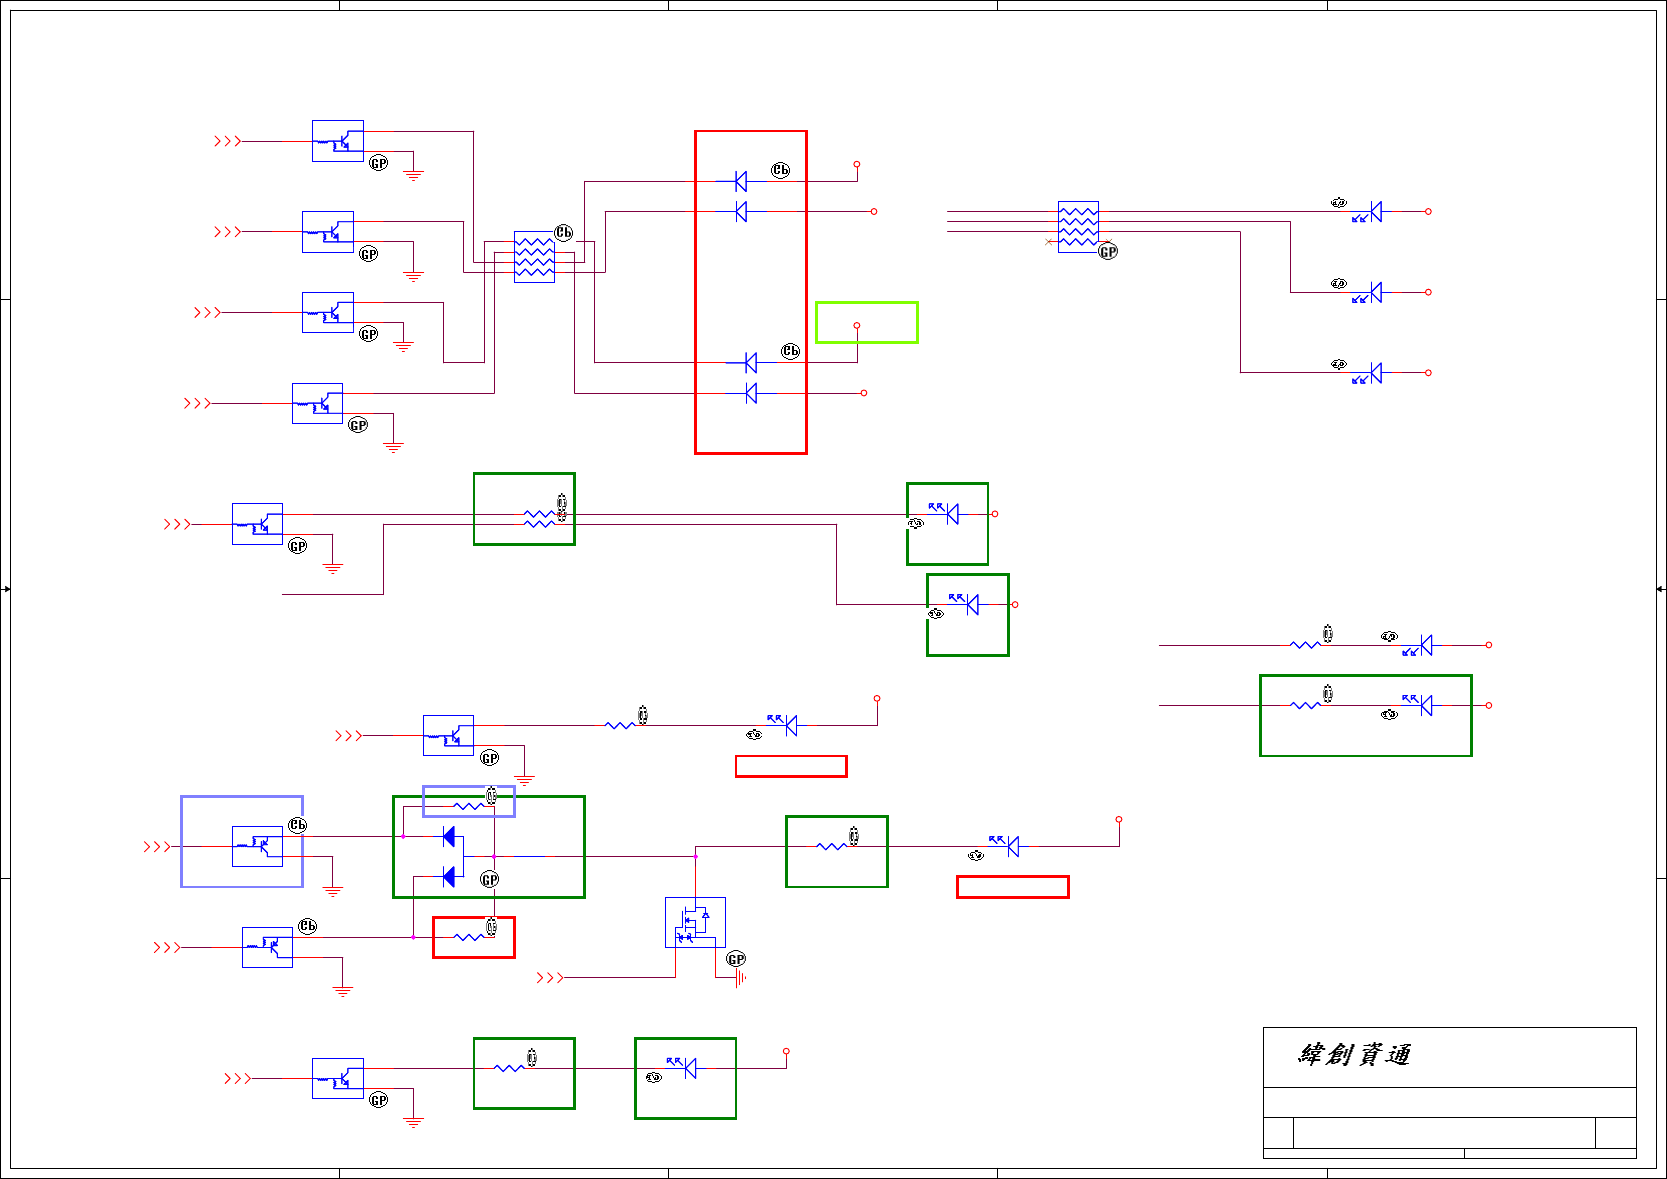
Task: Select the resistor array feeding the three right-side LEDs
Action: (1078, 227)
